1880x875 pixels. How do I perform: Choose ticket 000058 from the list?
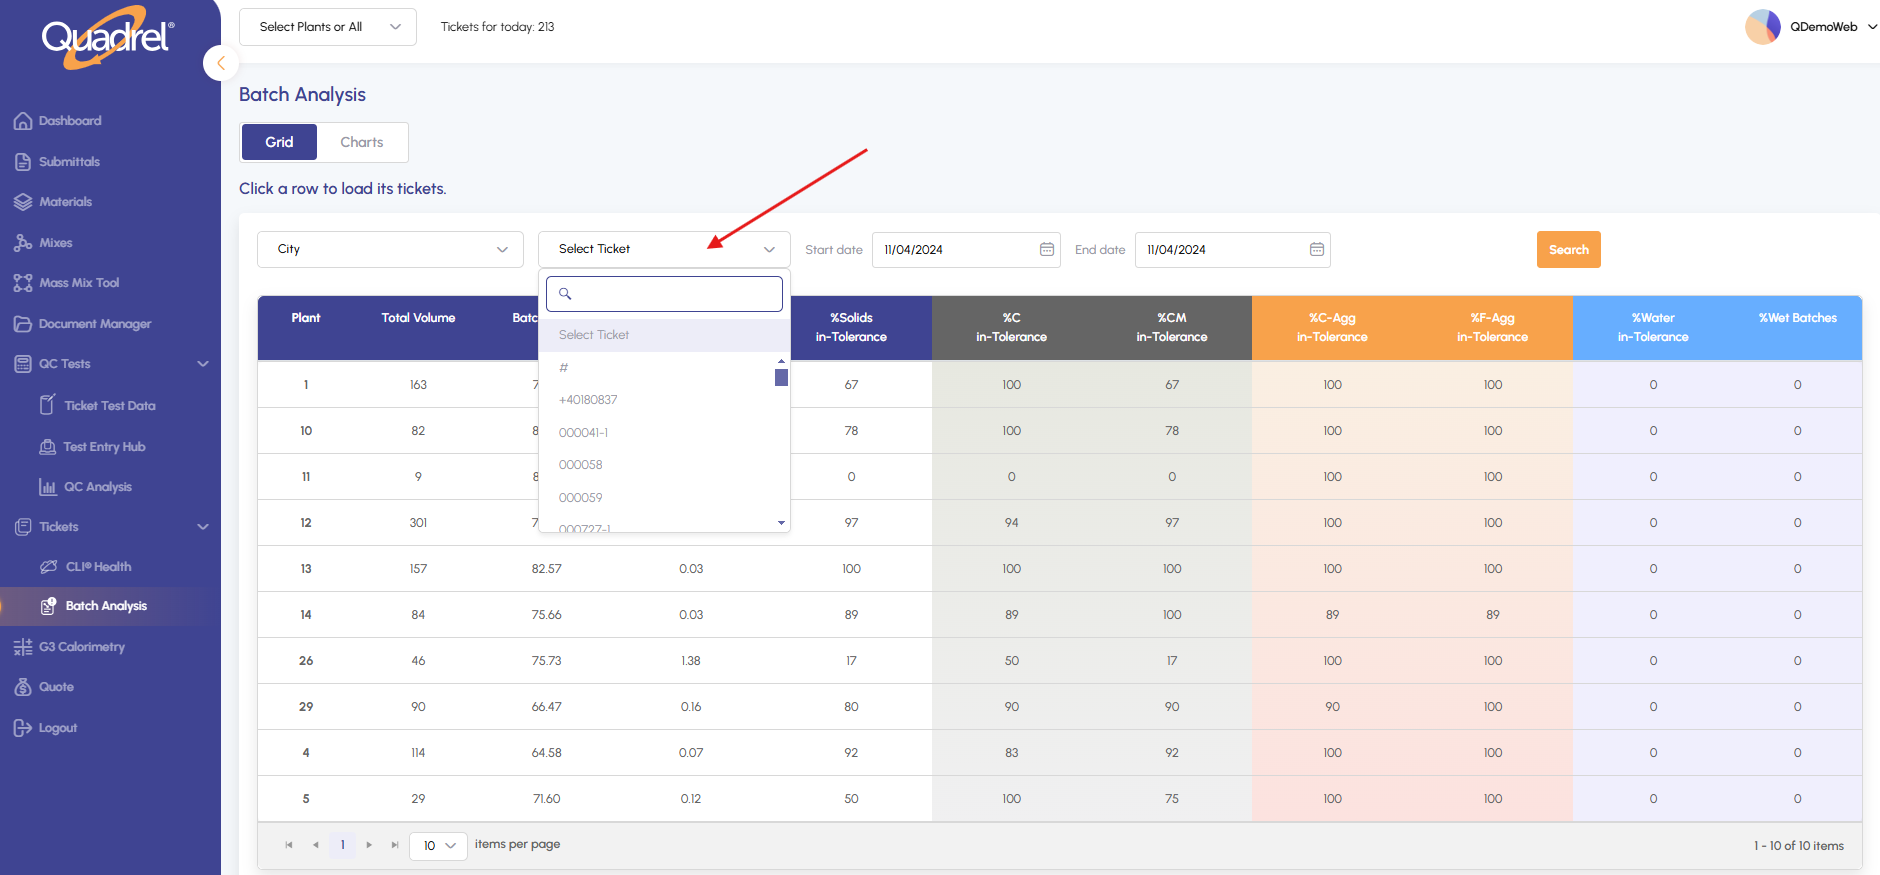pyautogui.click(x=581, y=465)
